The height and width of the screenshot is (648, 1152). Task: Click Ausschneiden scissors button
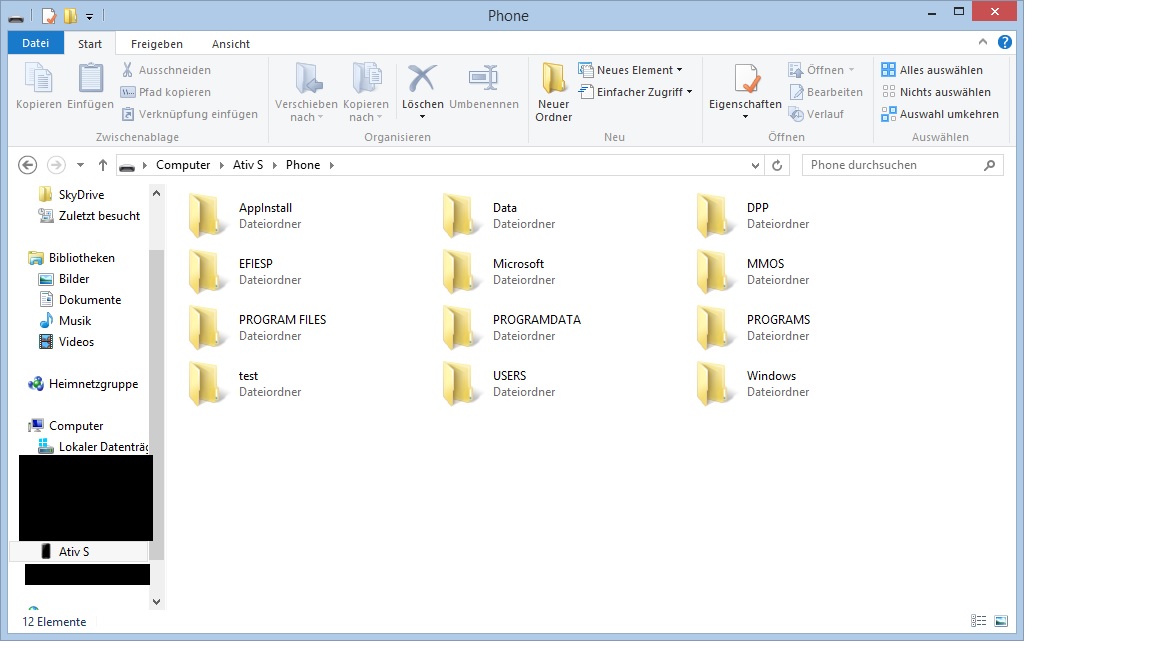tap(167, 70)
